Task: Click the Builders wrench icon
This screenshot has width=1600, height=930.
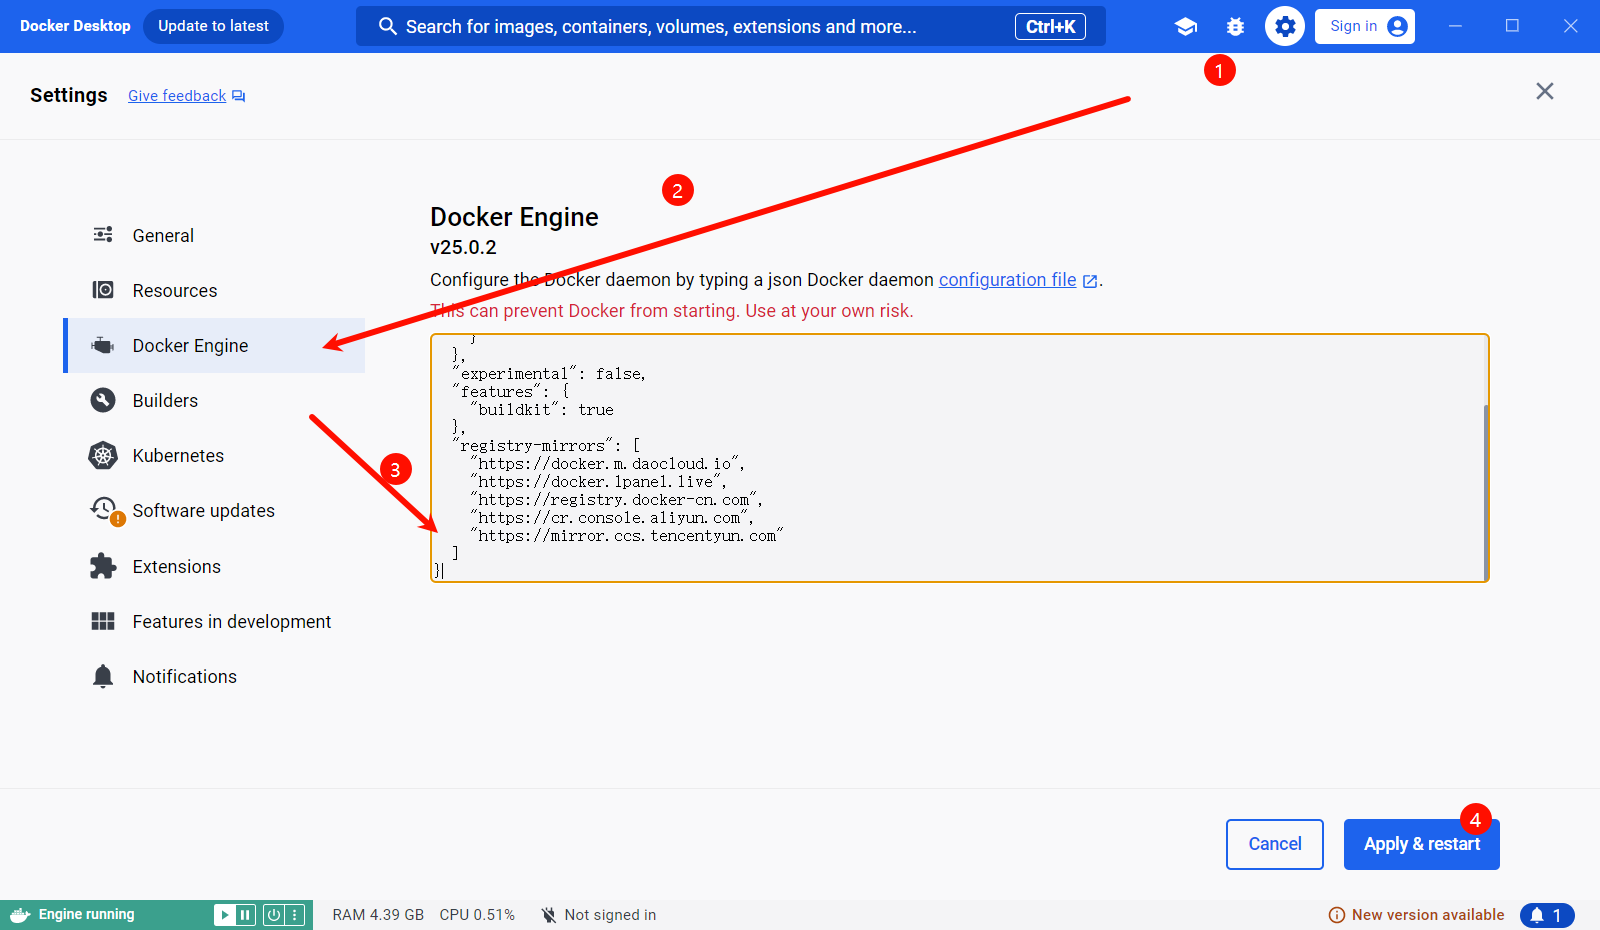Action: click(x=103, y=400)
